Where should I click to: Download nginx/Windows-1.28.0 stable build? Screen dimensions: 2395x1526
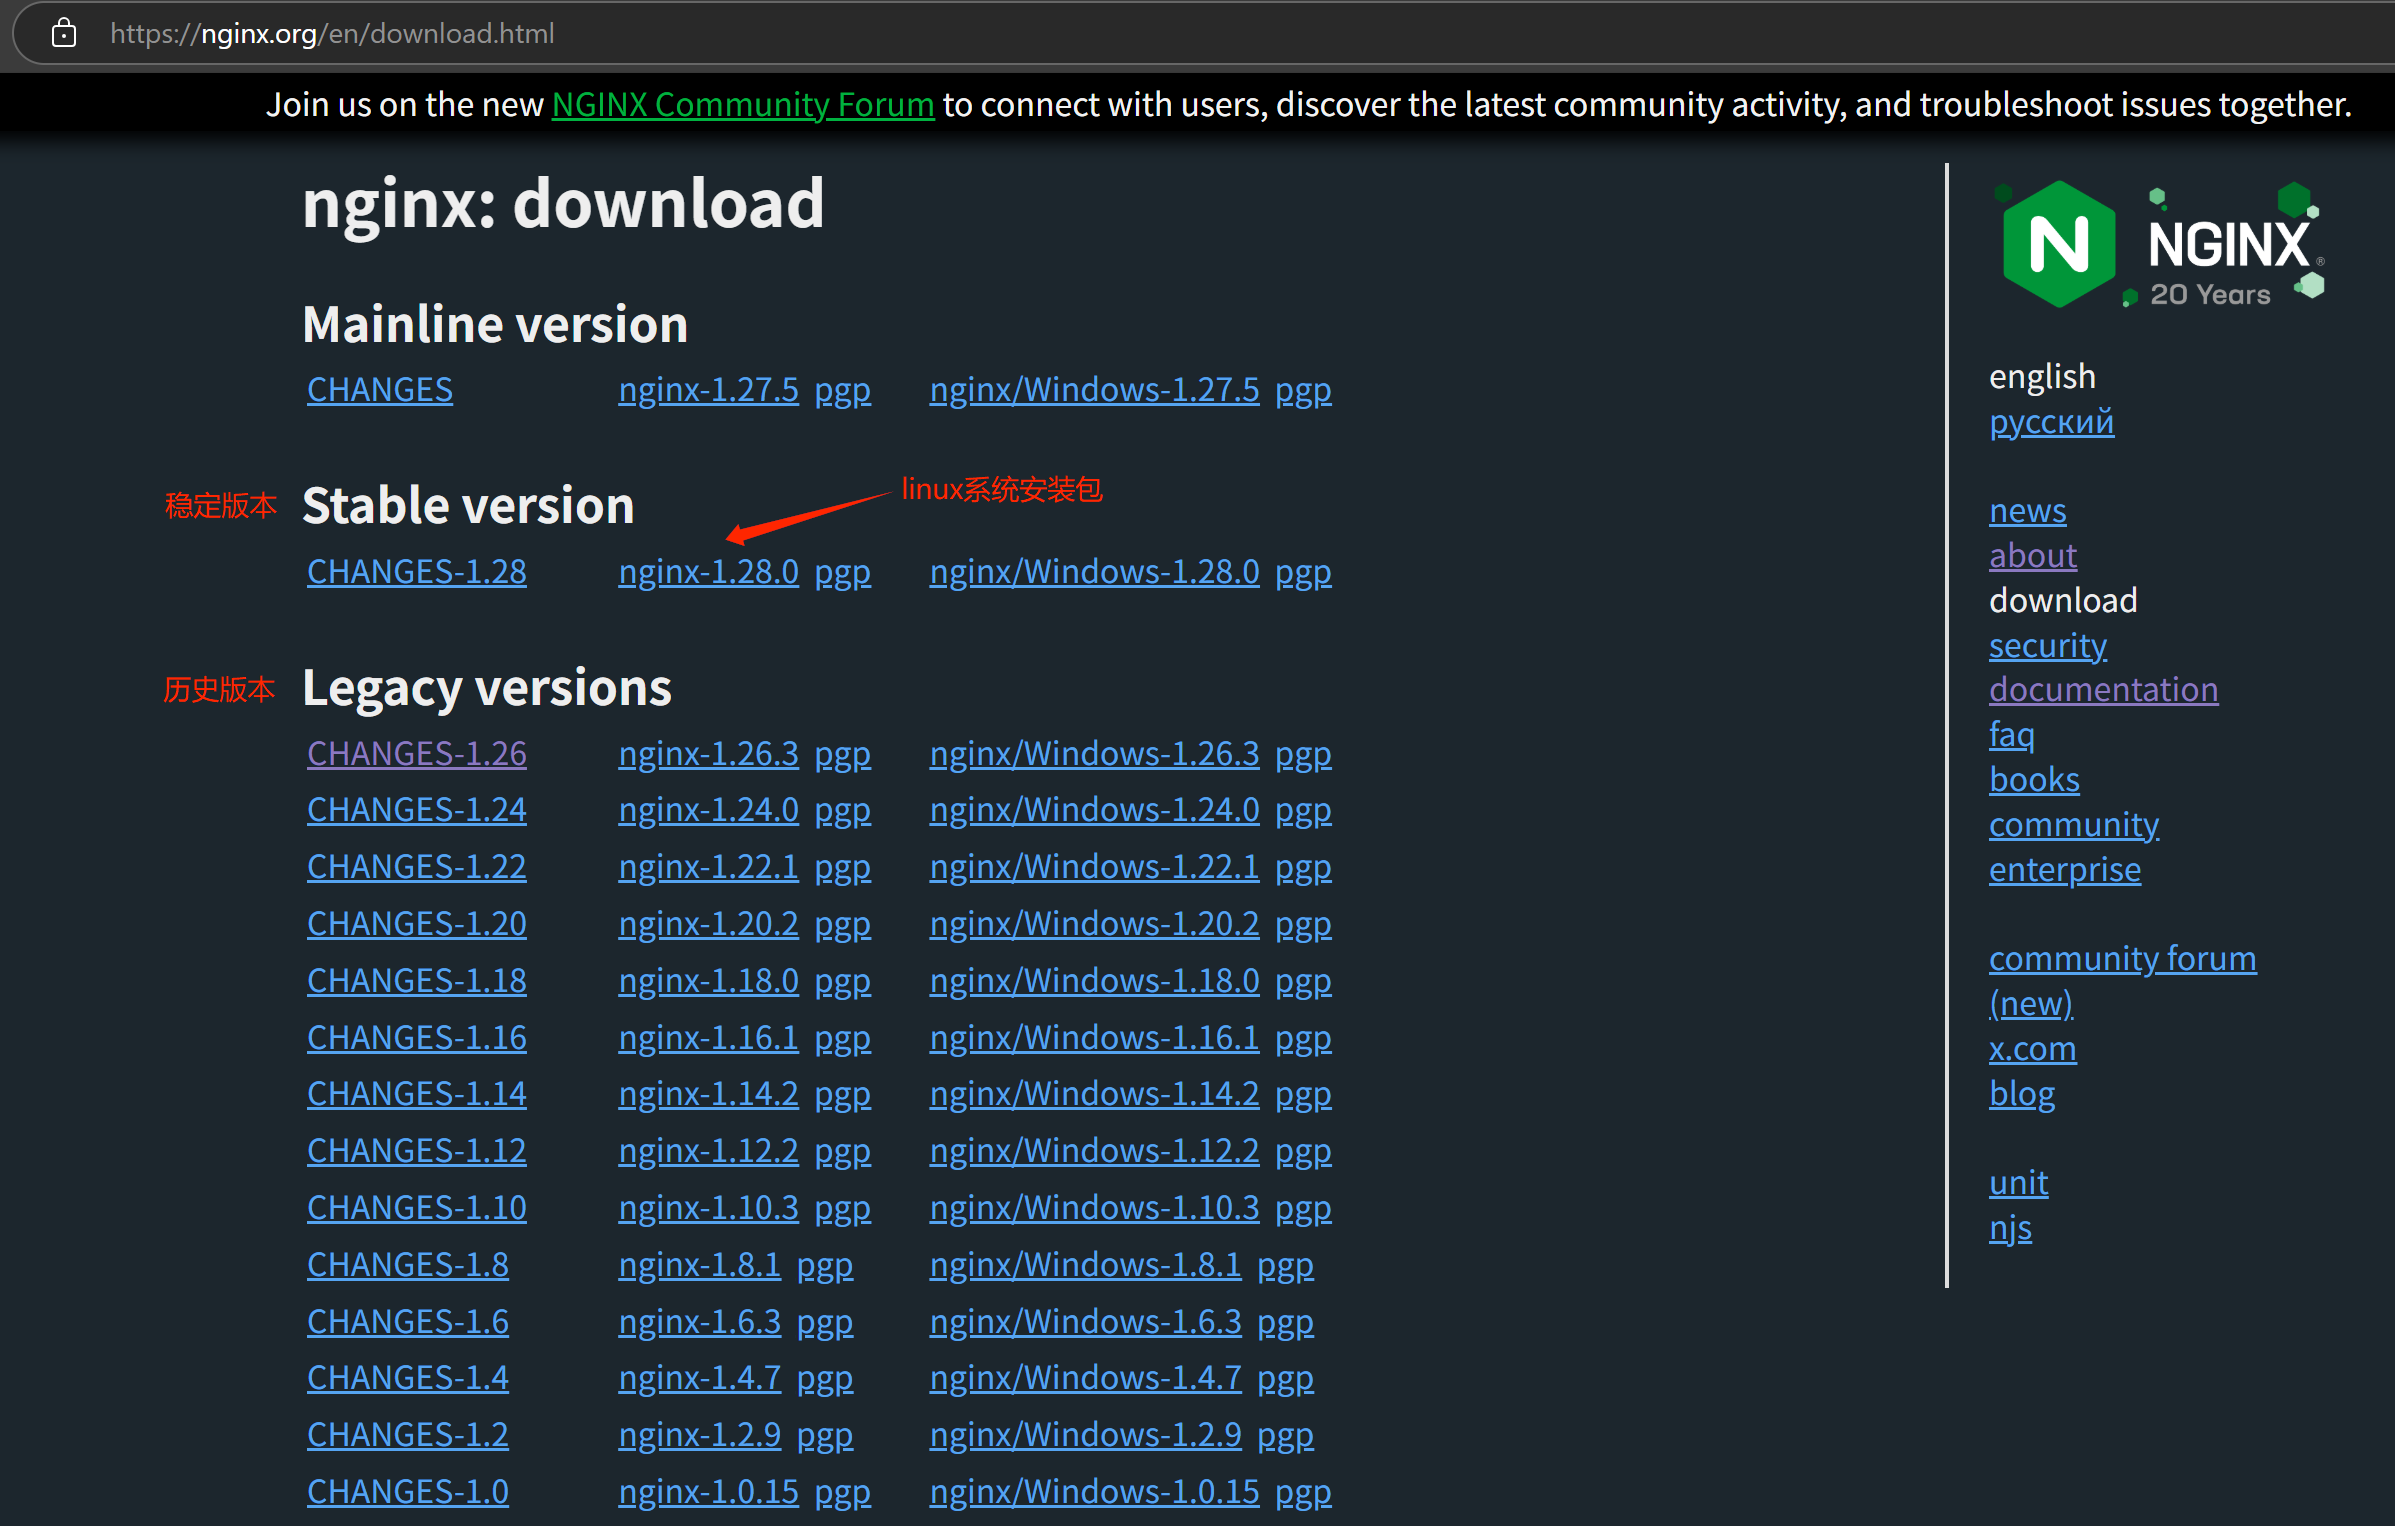point(1094,572)
